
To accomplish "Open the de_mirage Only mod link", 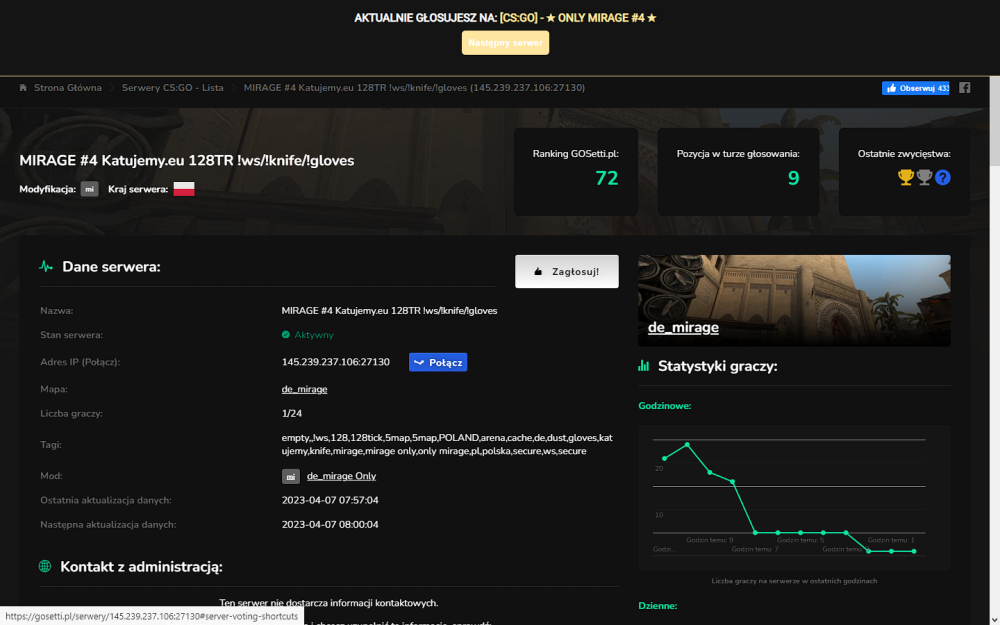I will pos(341,476).
